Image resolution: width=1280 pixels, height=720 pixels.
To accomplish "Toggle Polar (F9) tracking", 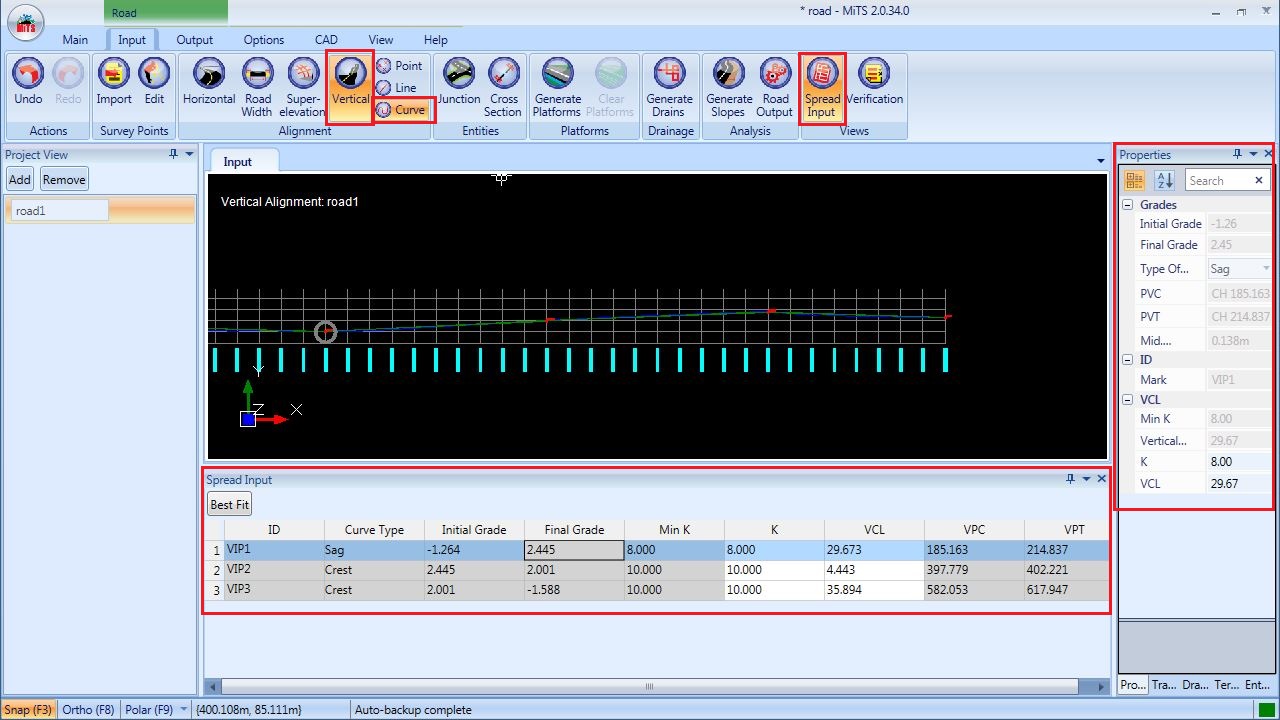I will click(149, 710).
